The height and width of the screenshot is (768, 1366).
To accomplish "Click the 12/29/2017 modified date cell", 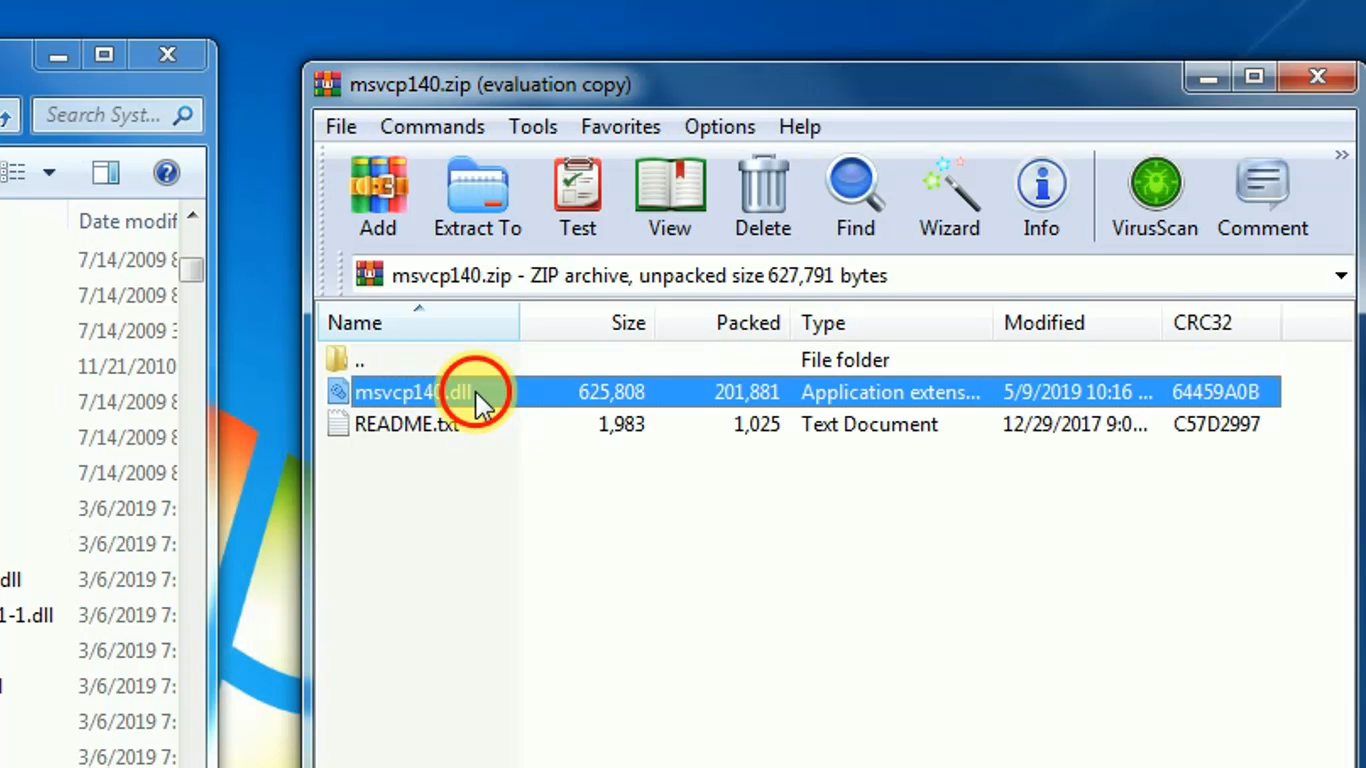I will [x=1075, y=424].
